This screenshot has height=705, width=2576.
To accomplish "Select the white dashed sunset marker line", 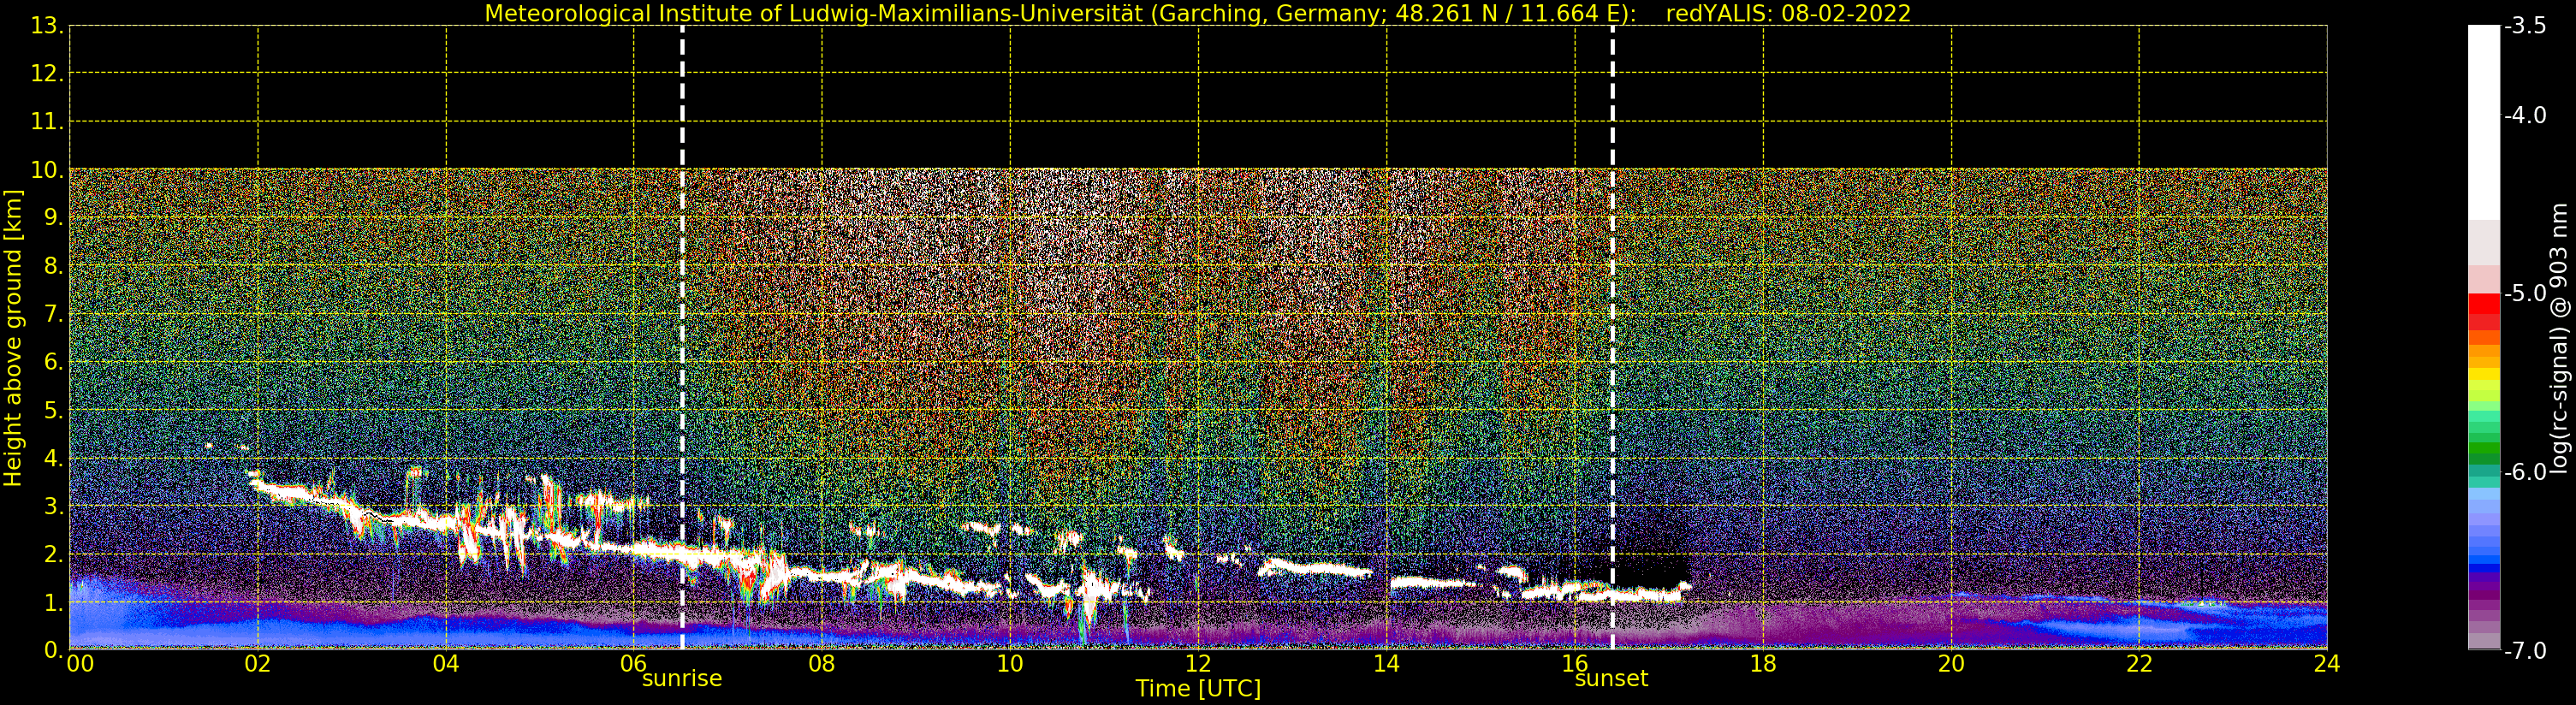I will [x=1612, y=337].
